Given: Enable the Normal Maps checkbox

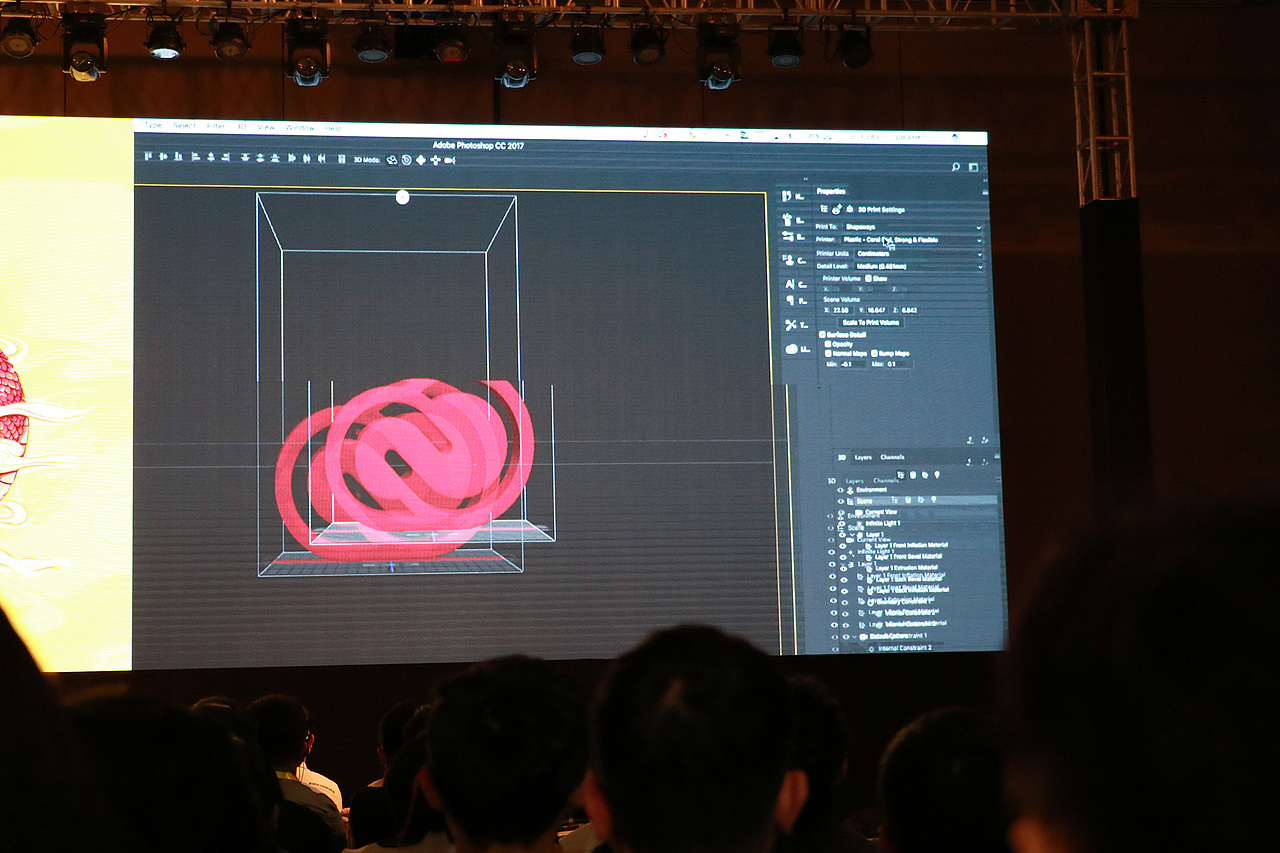Looking at the screenshot, I should coord(828,353).
